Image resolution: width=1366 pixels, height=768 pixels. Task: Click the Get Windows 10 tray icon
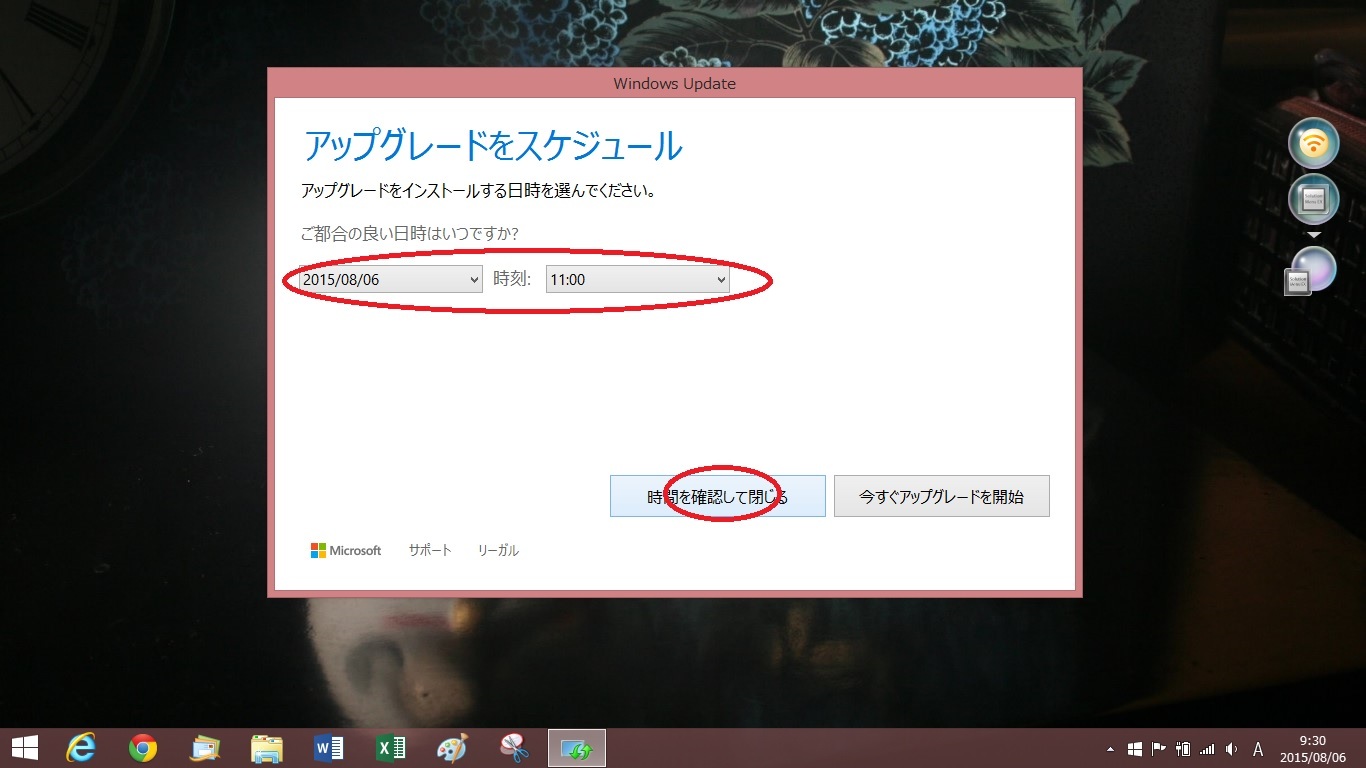1135,749
